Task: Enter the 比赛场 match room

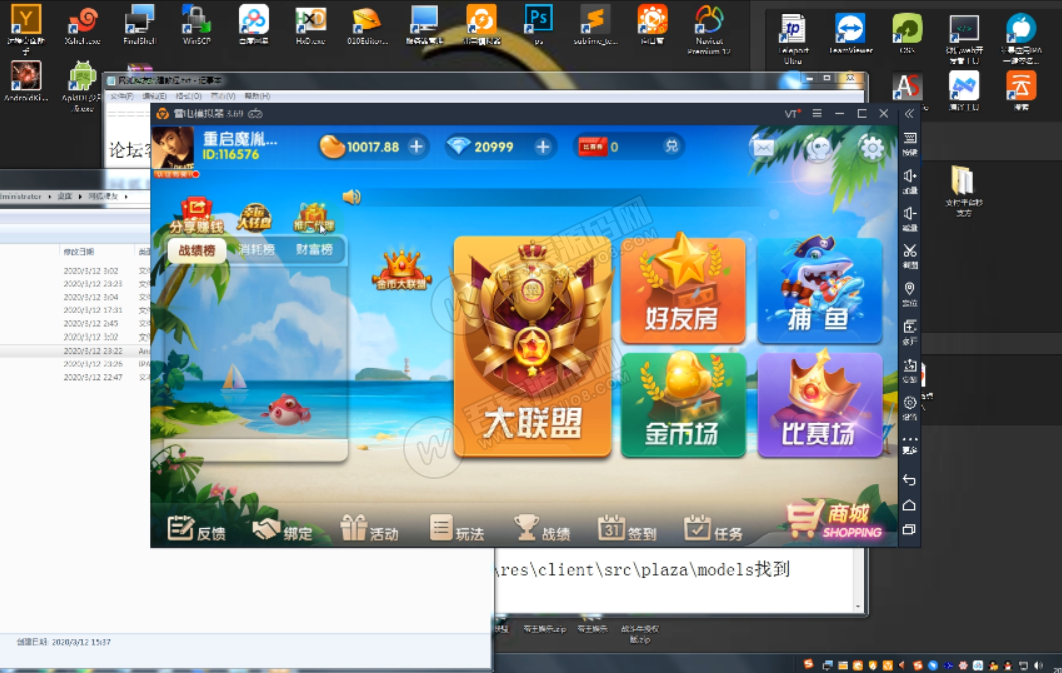Action: [820, 404]
